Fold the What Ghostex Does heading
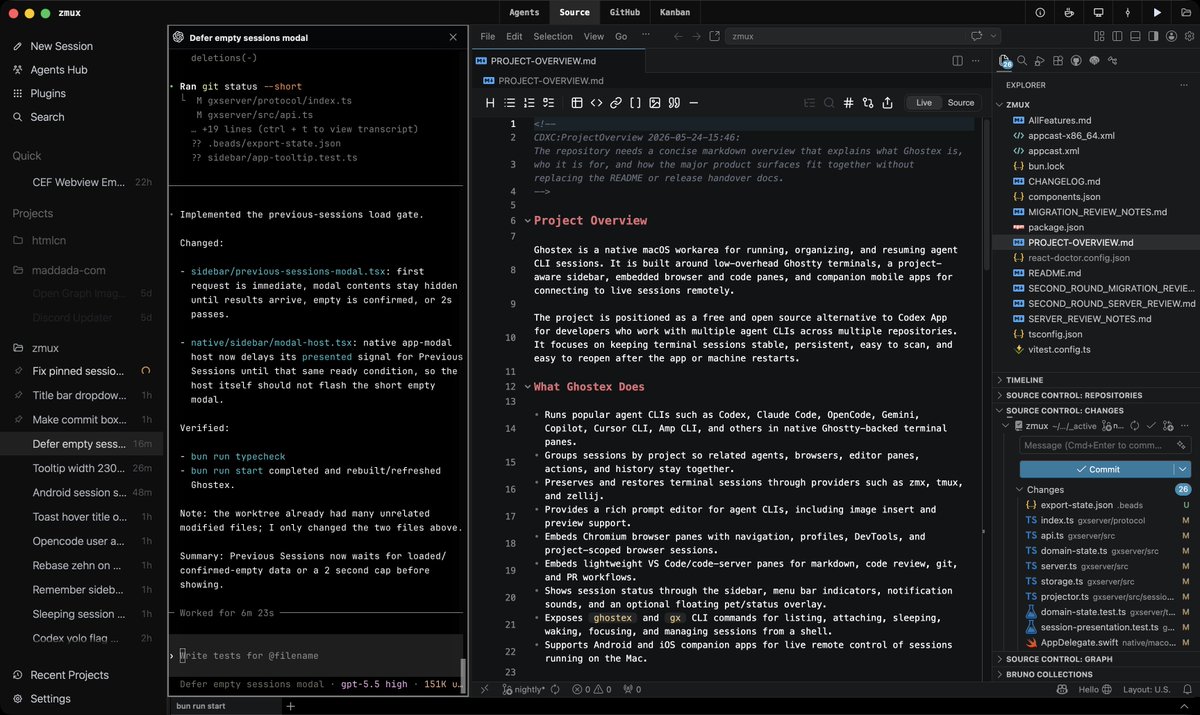Viewport: 1200px width, 715px height. pyautogui.click(x=528, y=387)
